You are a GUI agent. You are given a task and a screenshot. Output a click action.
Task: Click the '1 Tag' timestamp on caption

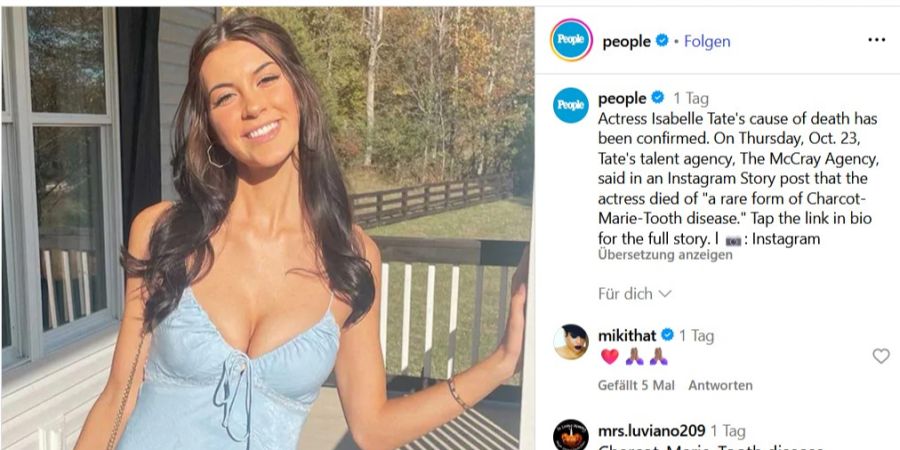tap(691, 98)
